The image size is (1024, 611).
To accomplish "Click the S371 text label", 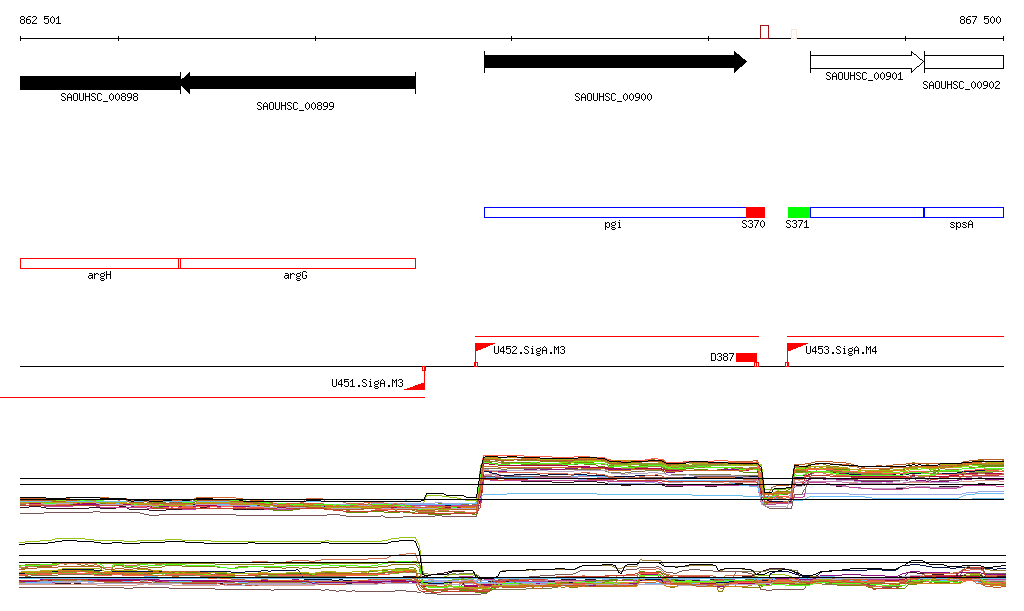I will point(797,225).
